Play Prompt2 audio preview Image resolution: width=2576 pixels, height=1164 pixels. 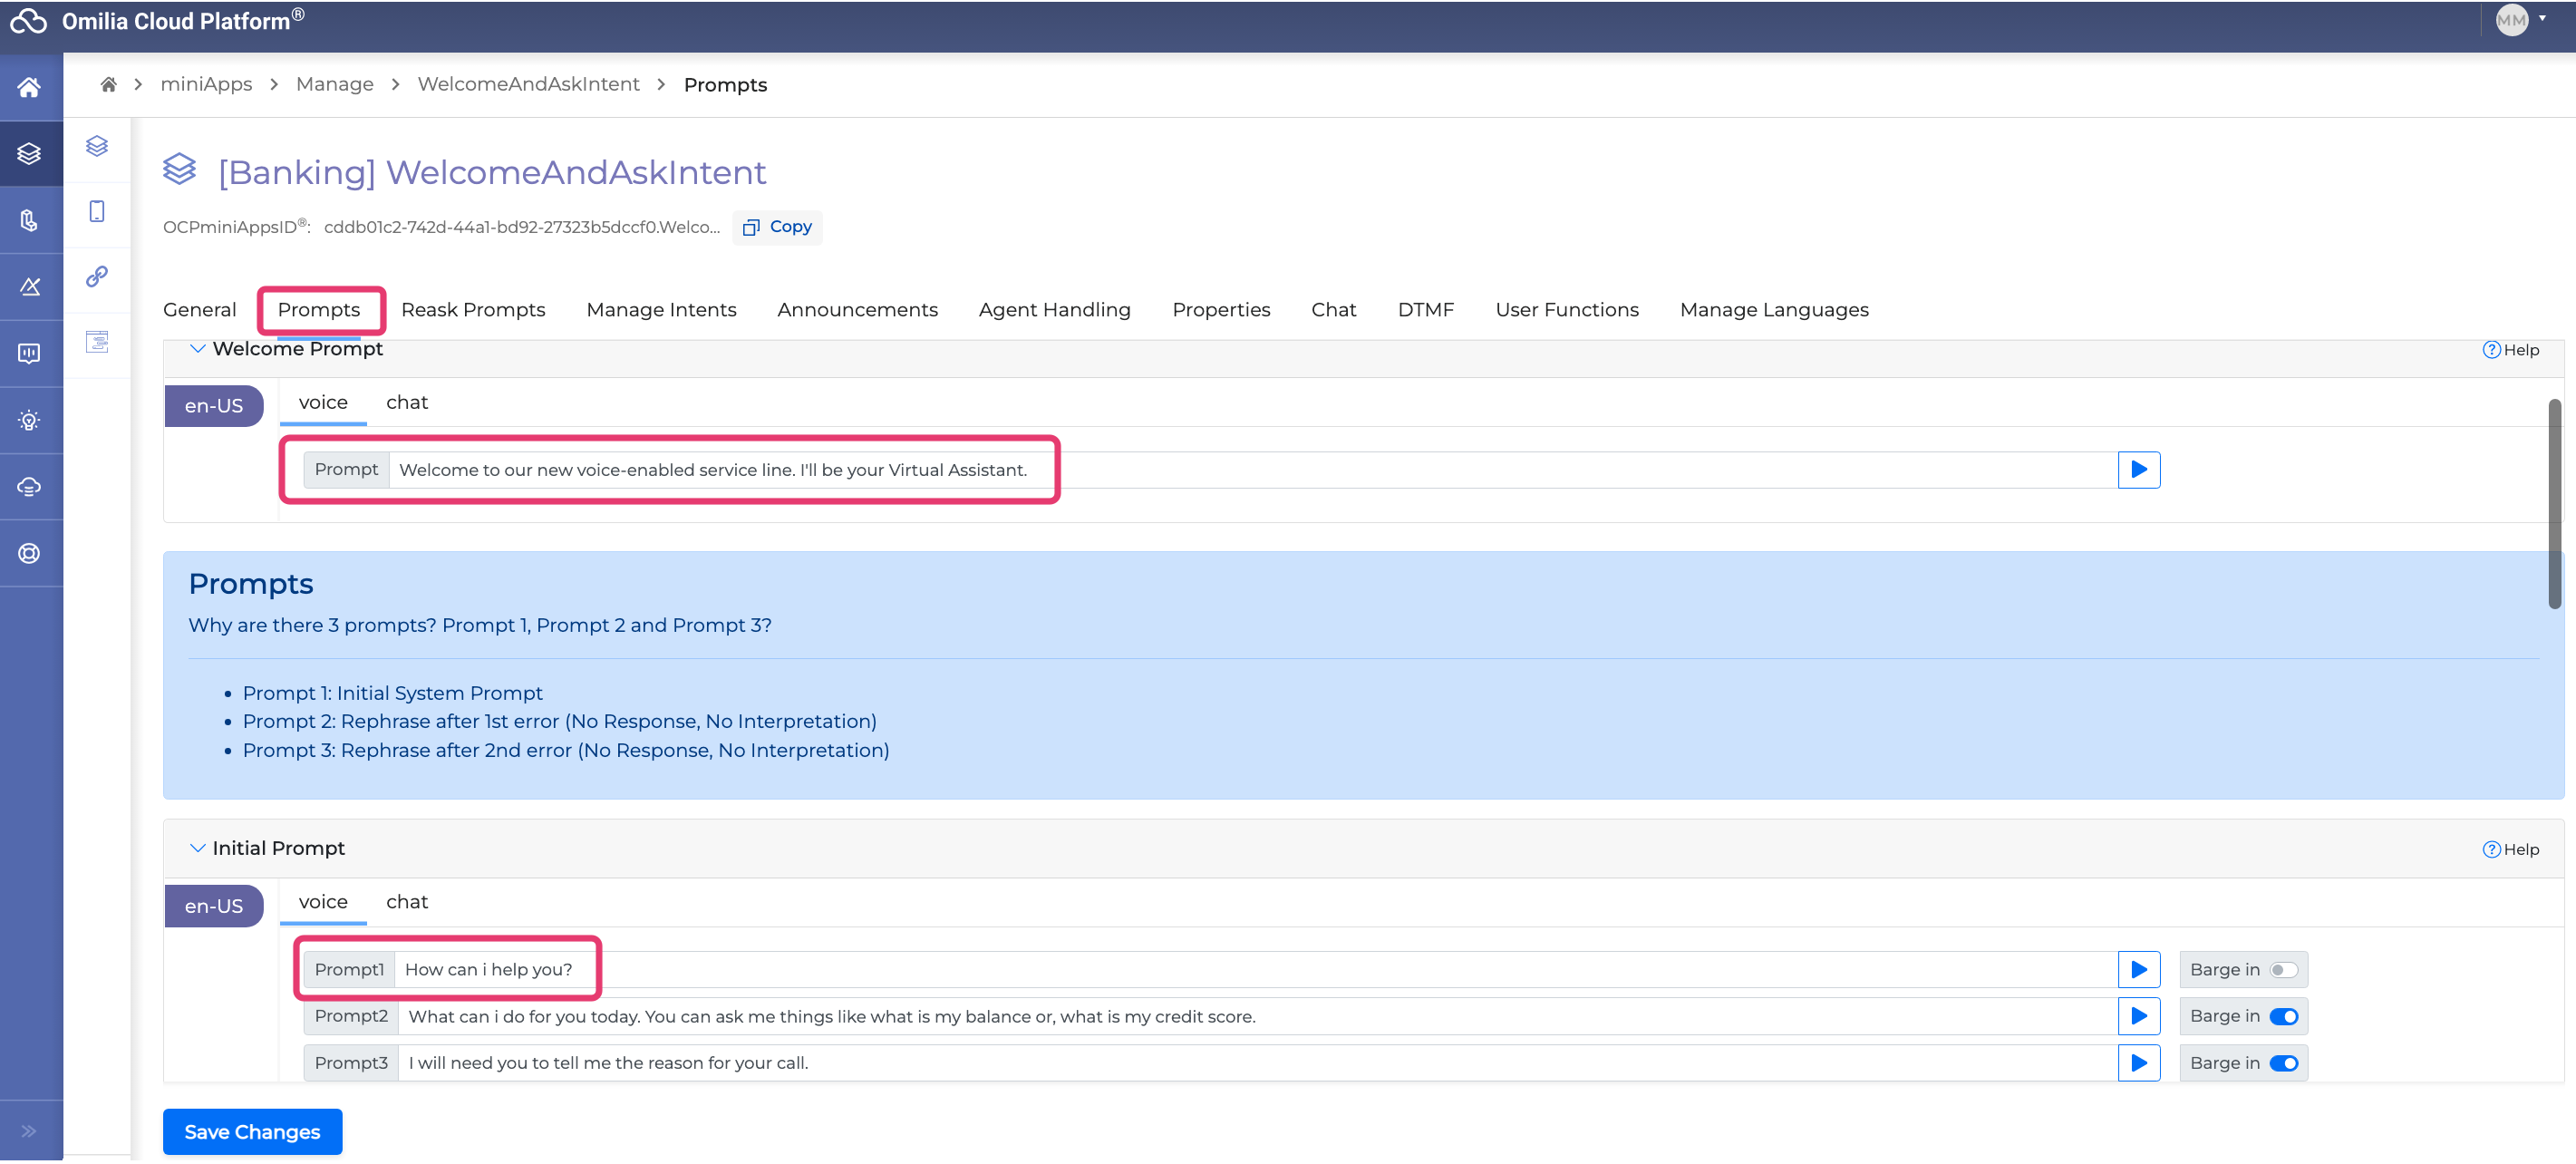(x=2138, y=1016)
